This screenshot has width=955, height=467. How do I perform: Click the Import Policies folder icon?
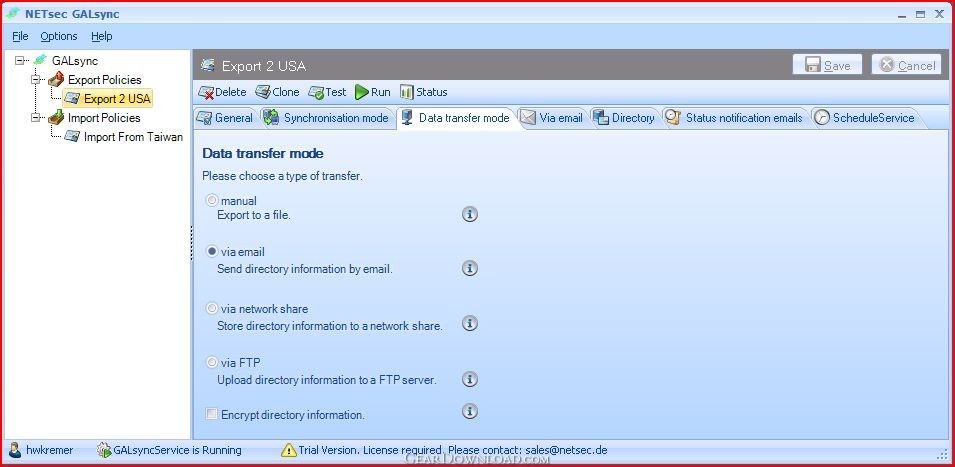tap(56, 117)
